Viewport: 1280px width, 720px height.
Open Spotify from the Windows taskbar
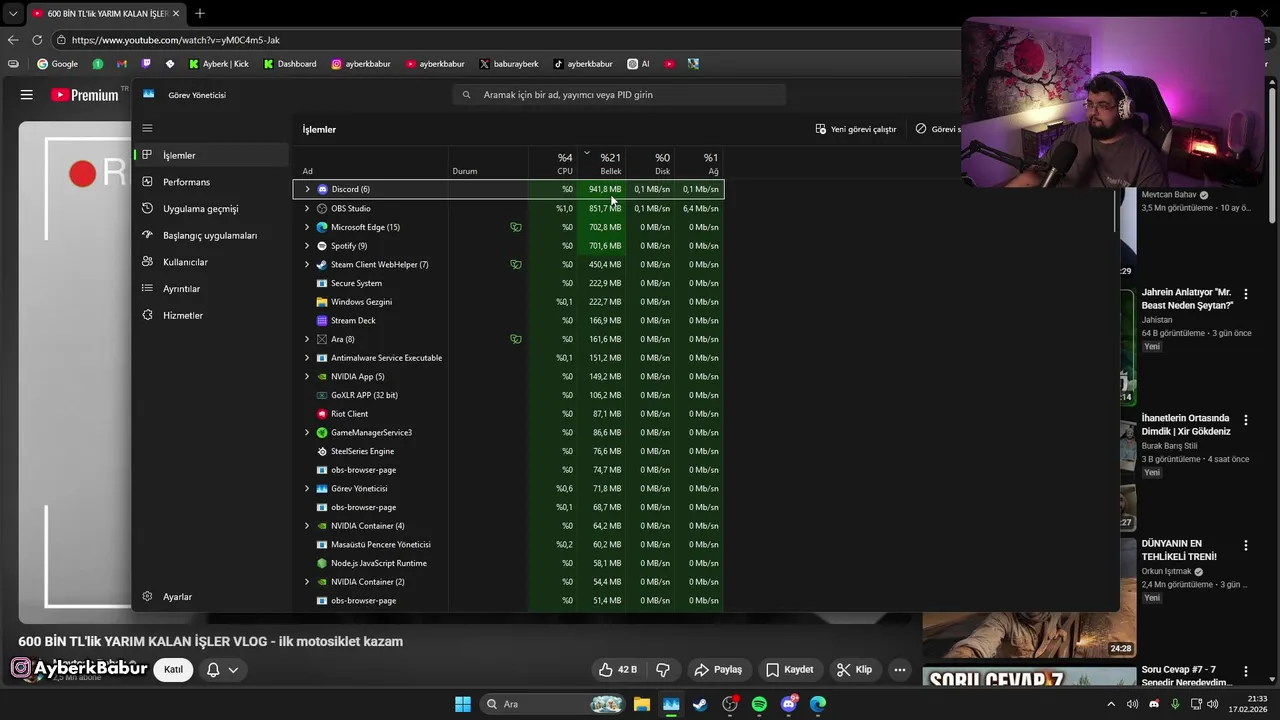(759, 704)
